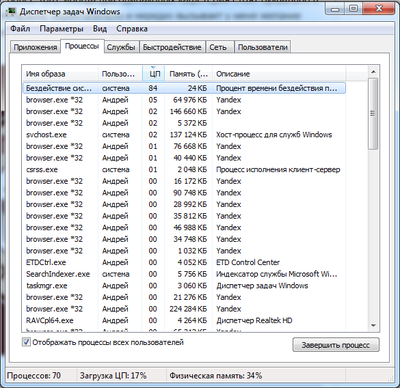The height and width of the screenshot is (388, 400).
Task: Select browser.exe using 21 276 КБ
Action: pyautogui.click(x=184, y=297)
